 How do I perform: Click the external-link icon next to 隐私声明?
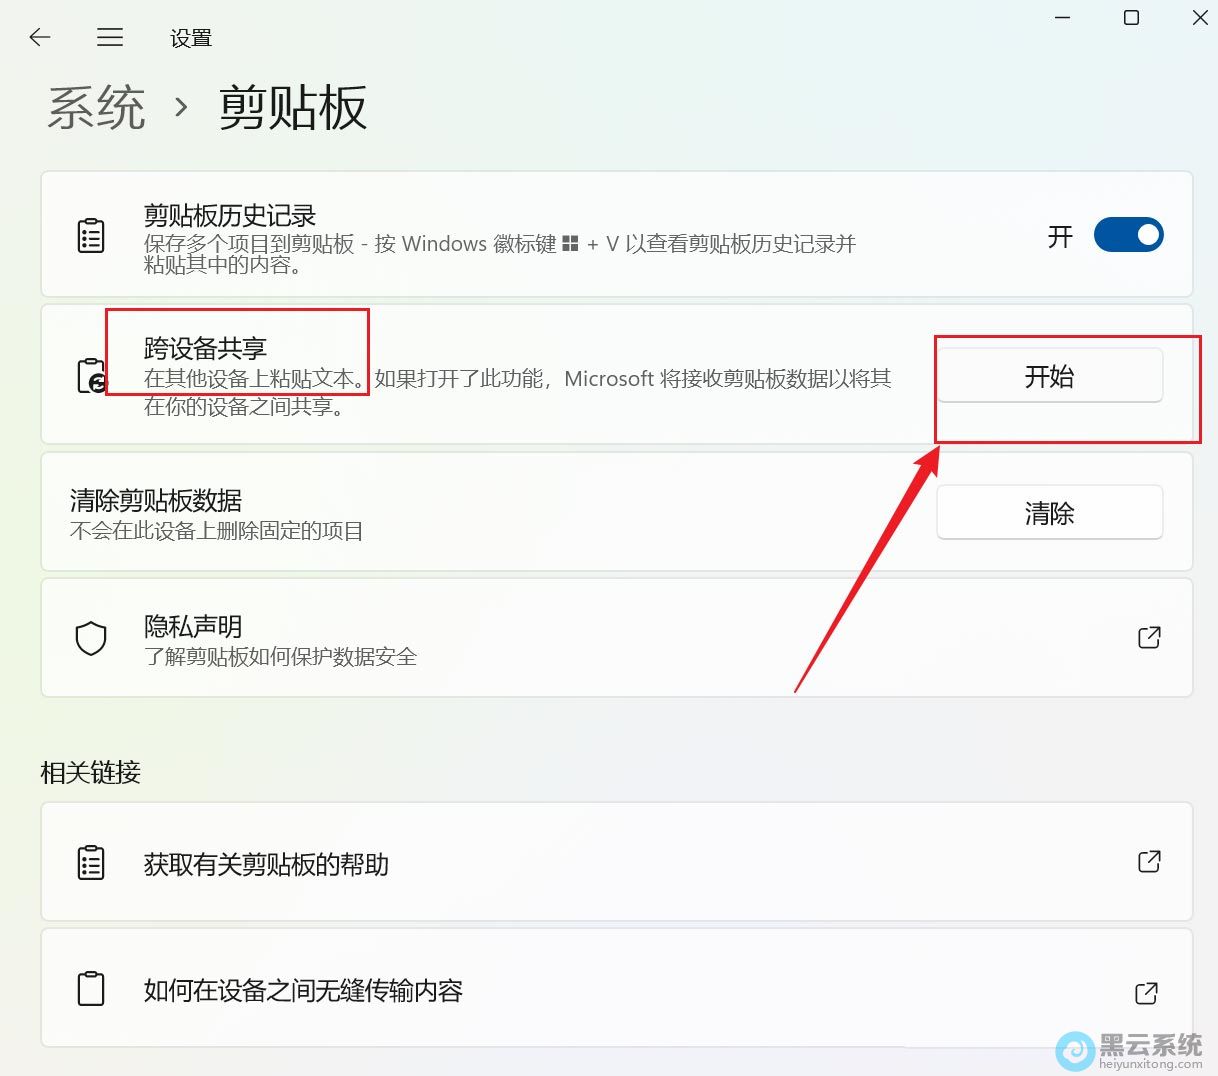pyautogui.click(x=1149, y=637)
